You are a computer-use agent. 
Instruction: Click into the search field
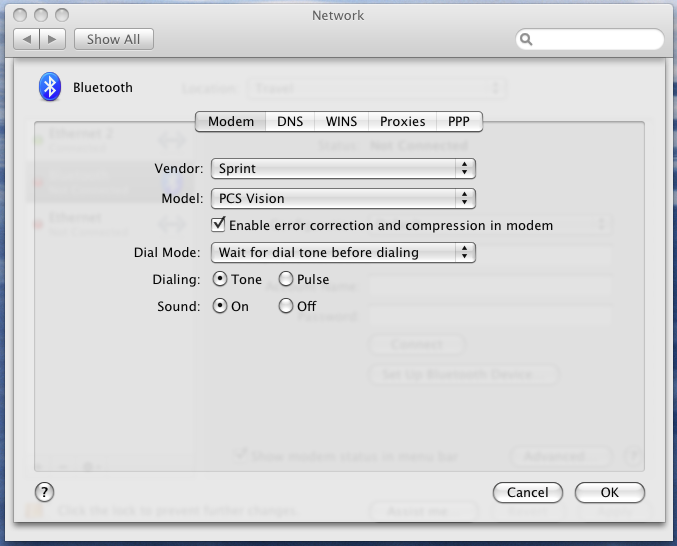(x=590, y=39)
